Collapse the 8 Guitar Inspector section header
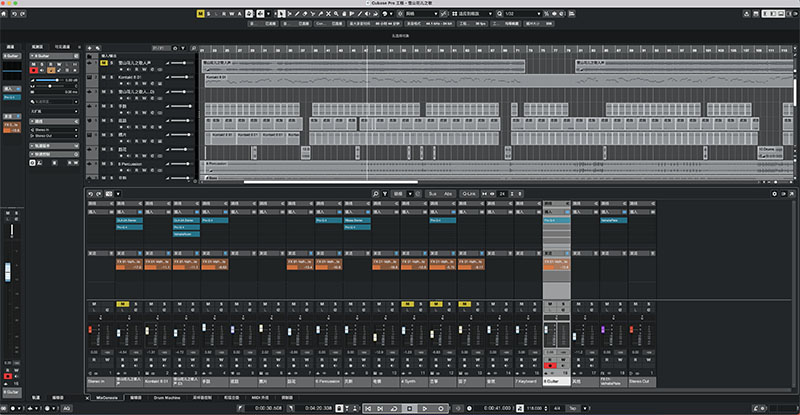Viewport: 800px width, 415px height. tap(54, 56)
